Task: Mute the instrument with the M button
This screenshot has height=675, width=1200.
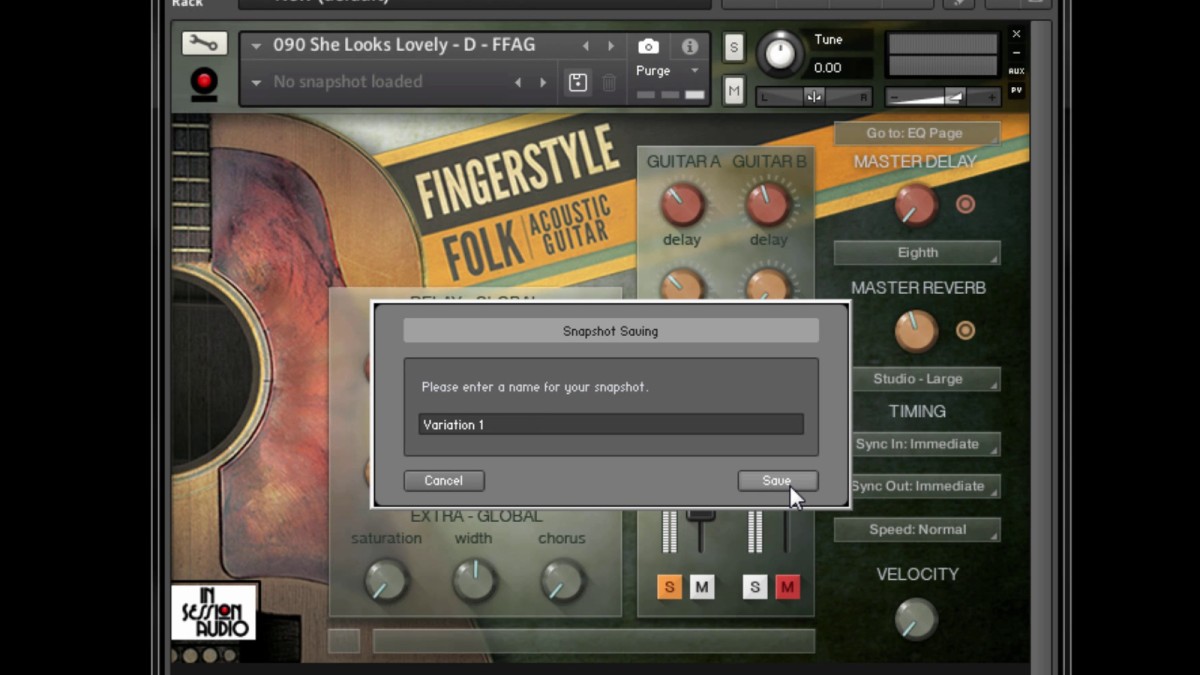Action: pyautogui.click(x=733, y=91)
